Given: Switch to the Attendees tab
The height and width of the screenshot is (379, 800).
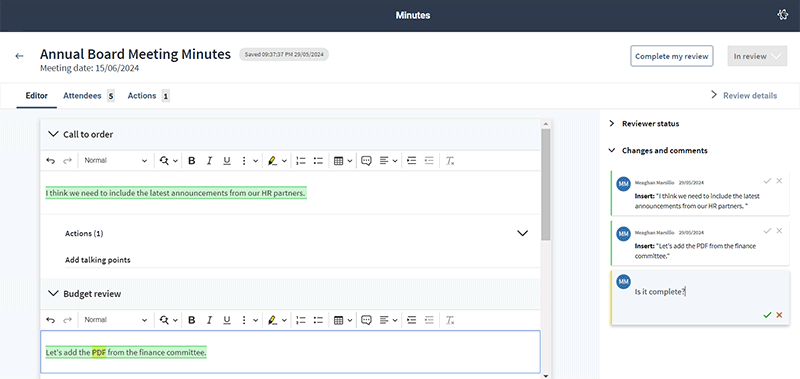Looking at the screenshot, I should pos(82,95).
